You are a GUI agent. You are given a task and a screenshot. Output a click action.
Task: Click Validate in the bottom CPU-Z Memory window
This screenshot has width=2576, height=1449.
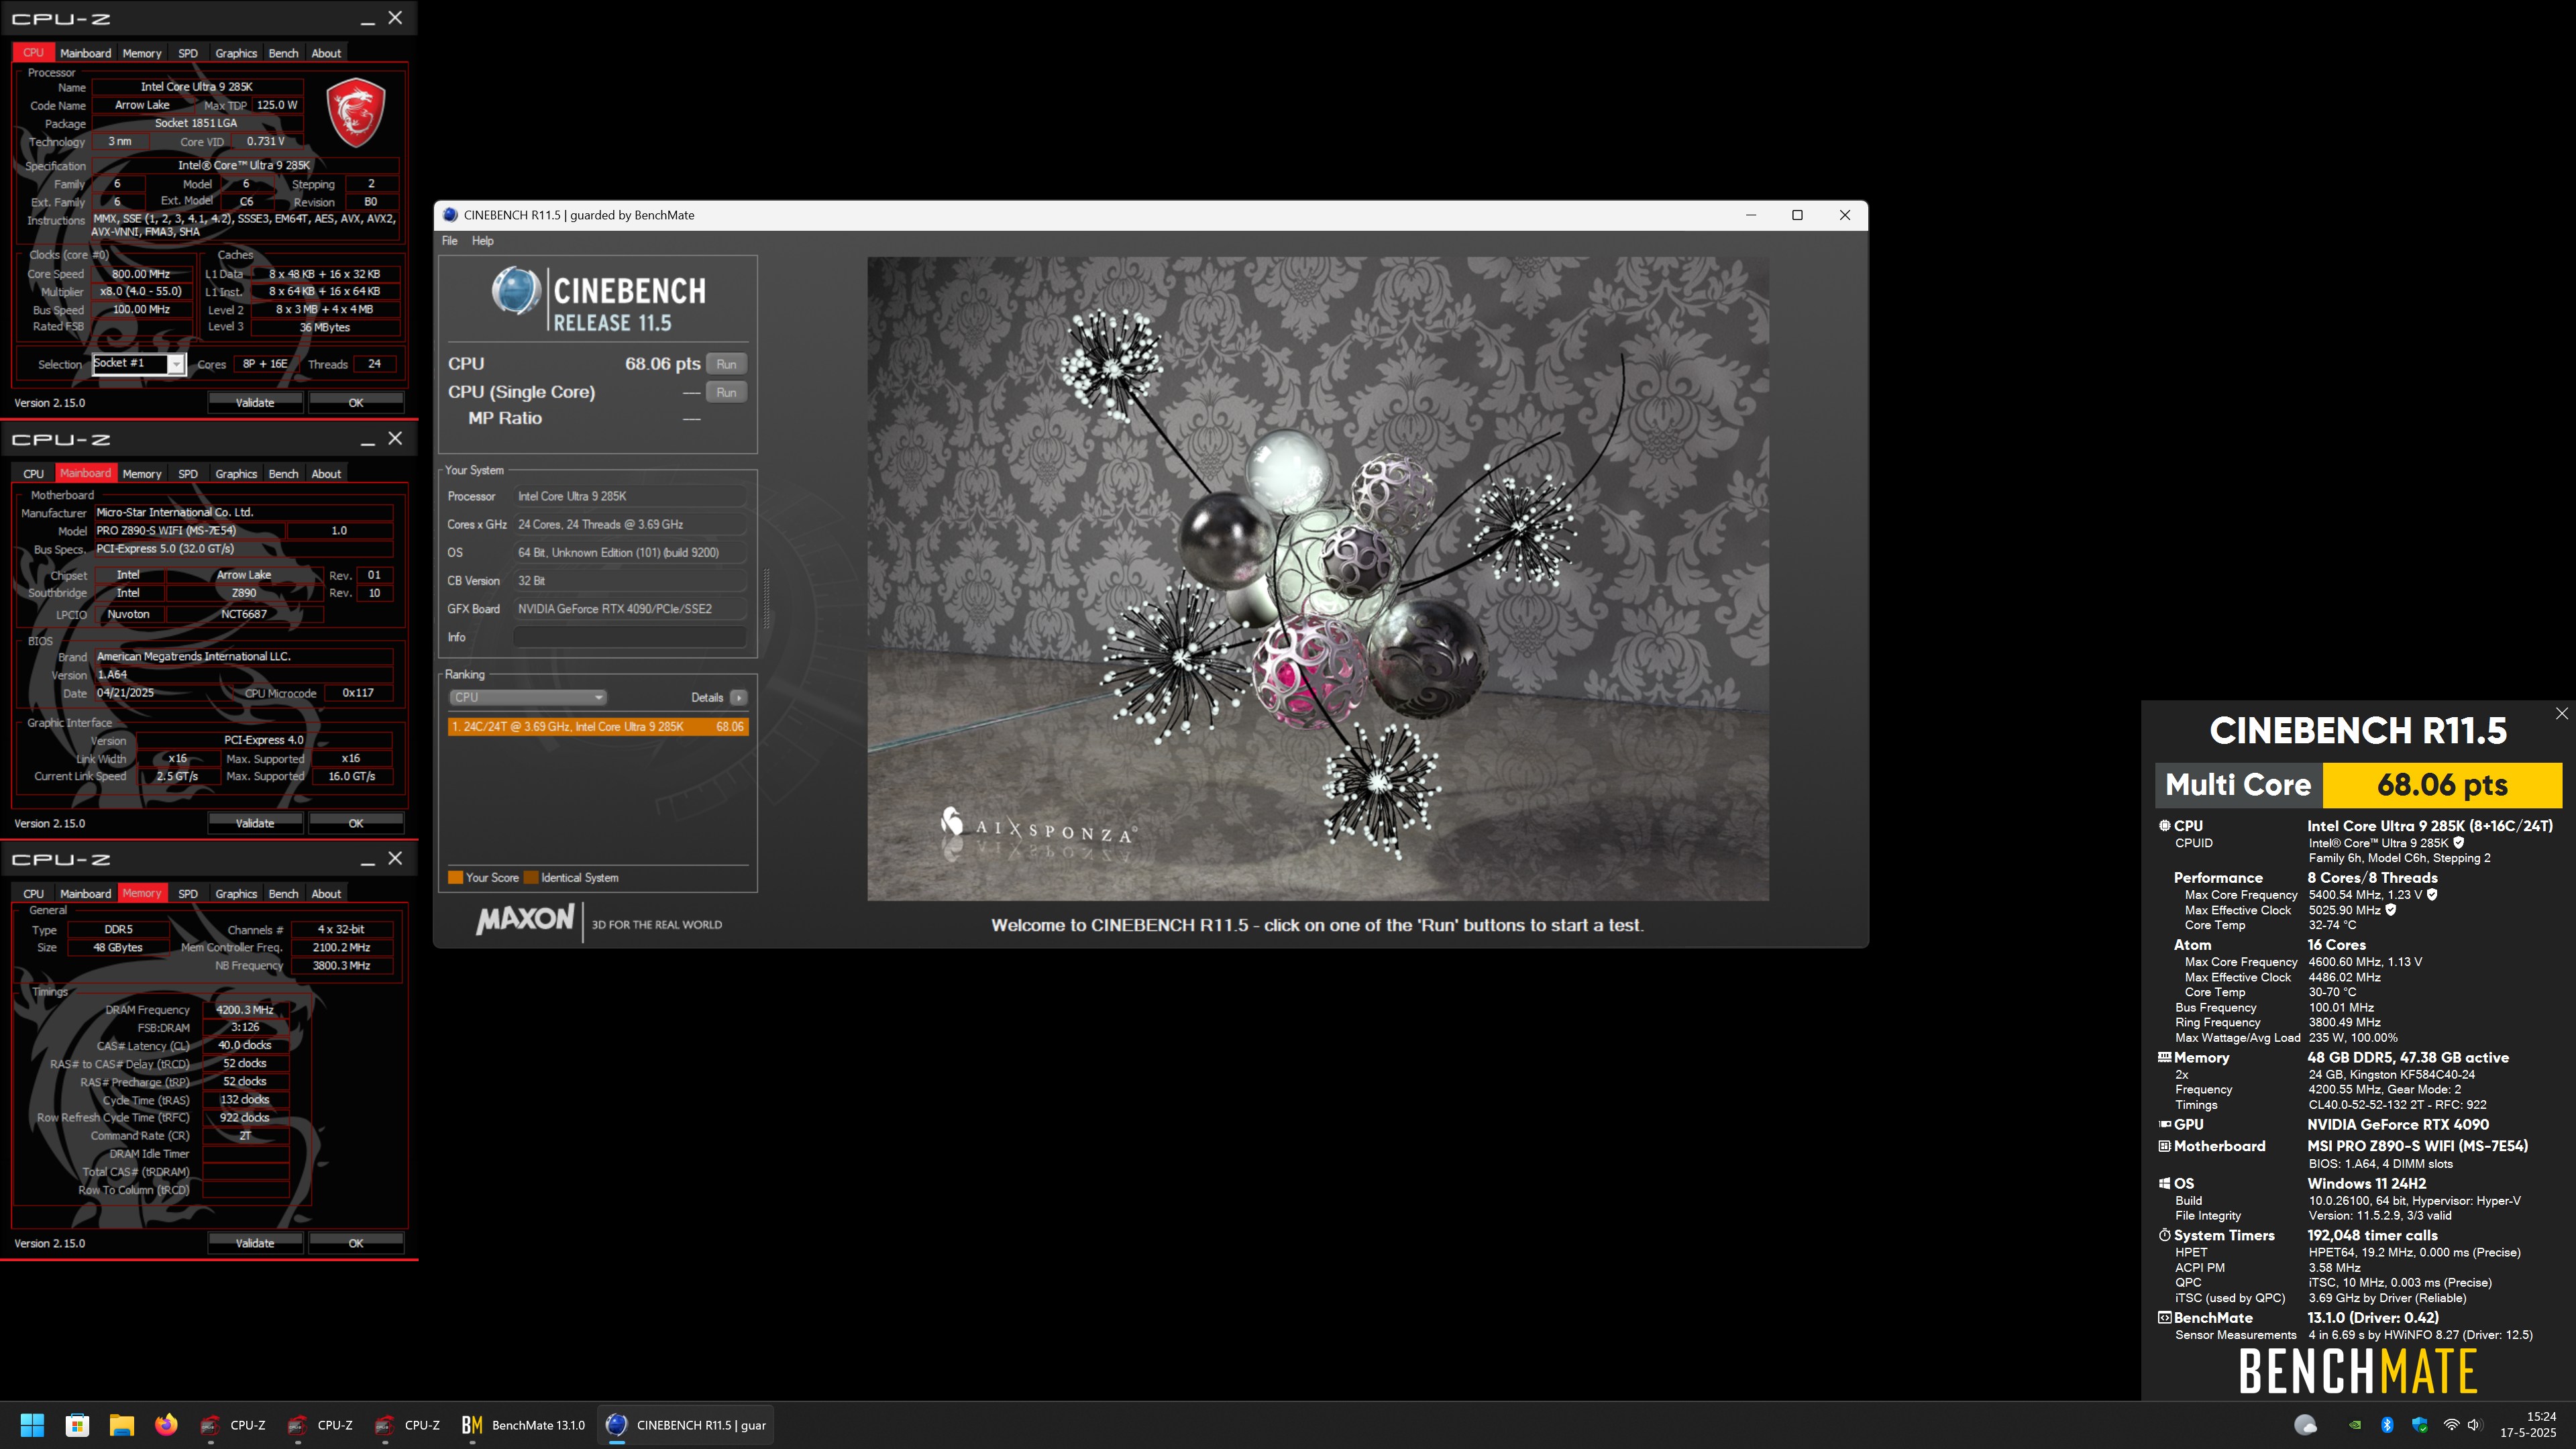pos(255,1243)
